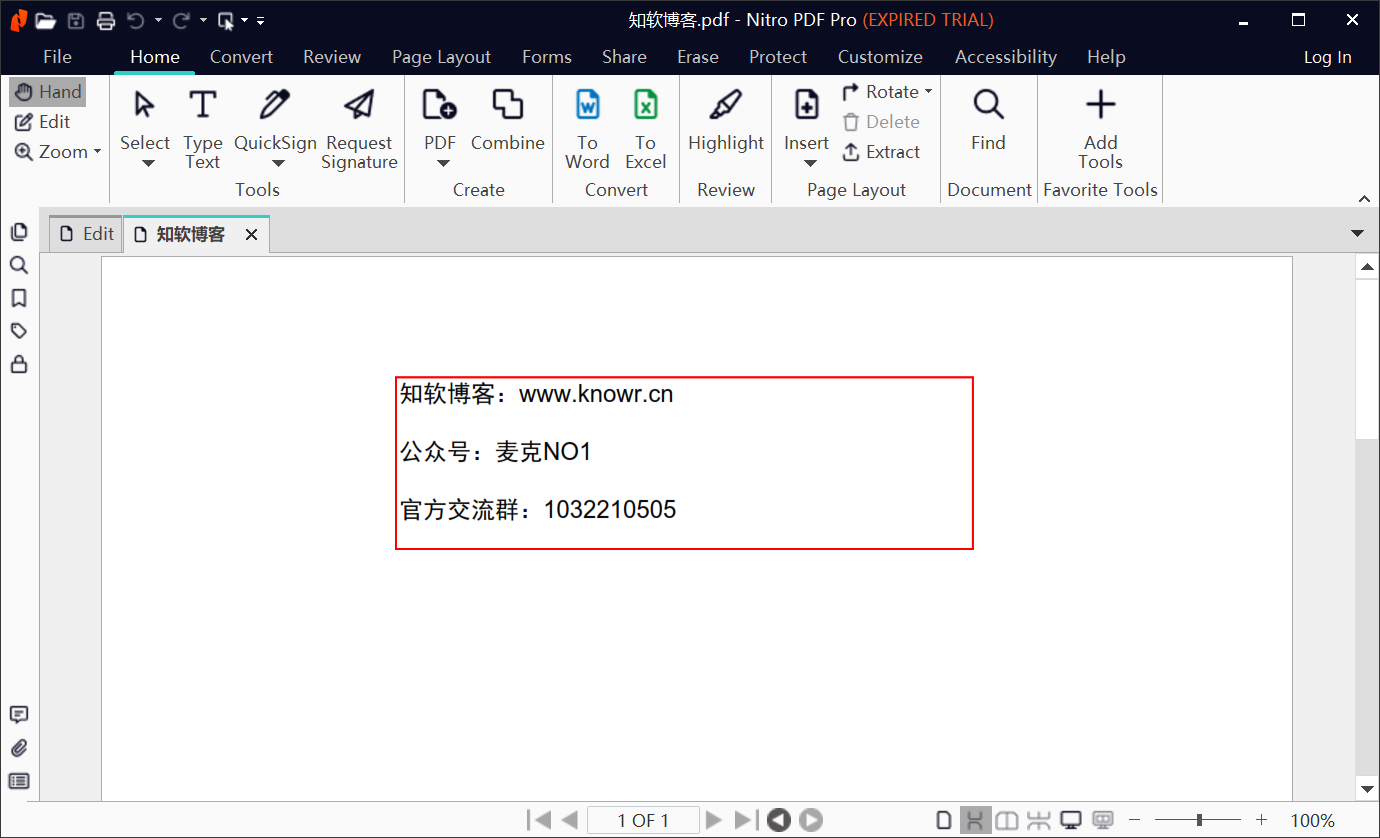Click the page number field
Viewport: 1380px width, 838px height.
point(642,820)
